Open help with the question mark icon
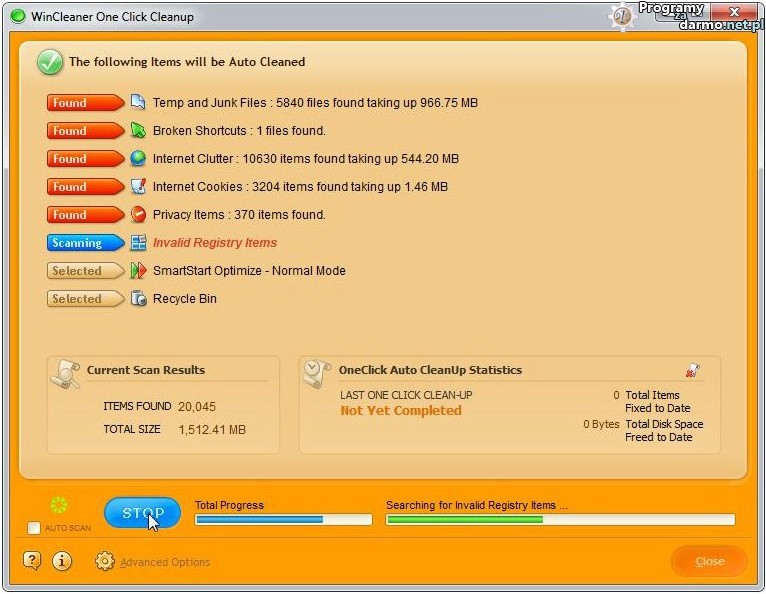The image size is (766, 594). point(32,561)
